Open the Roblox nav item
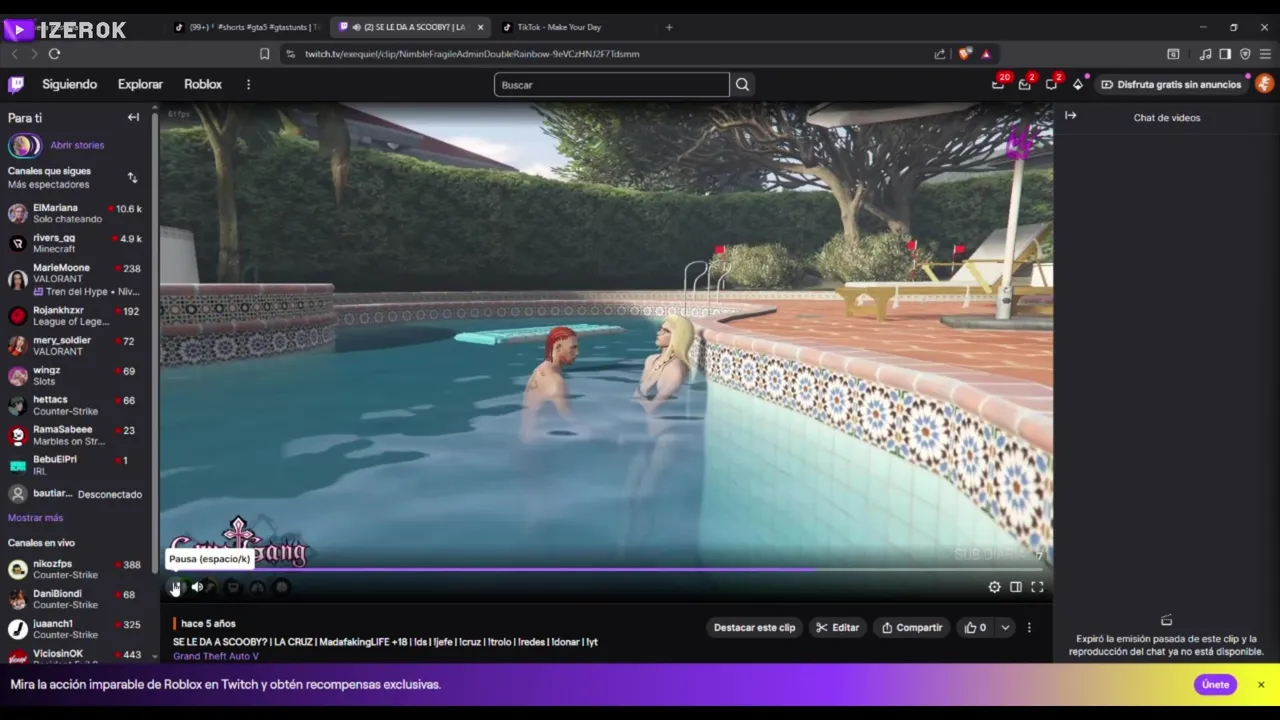 coord(203,84)
